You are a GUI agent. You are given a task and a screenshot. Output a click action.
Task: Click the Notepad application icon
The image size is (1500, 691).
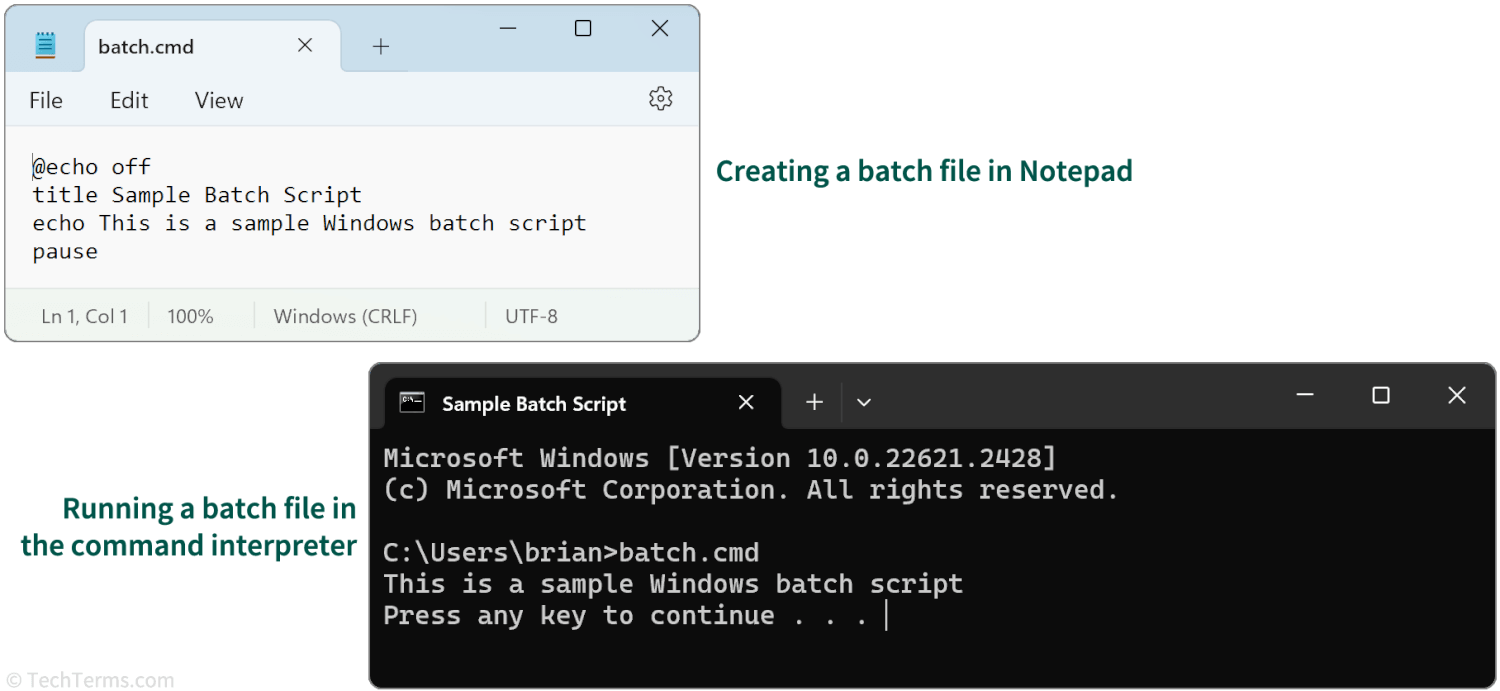(x=44, y=44)
